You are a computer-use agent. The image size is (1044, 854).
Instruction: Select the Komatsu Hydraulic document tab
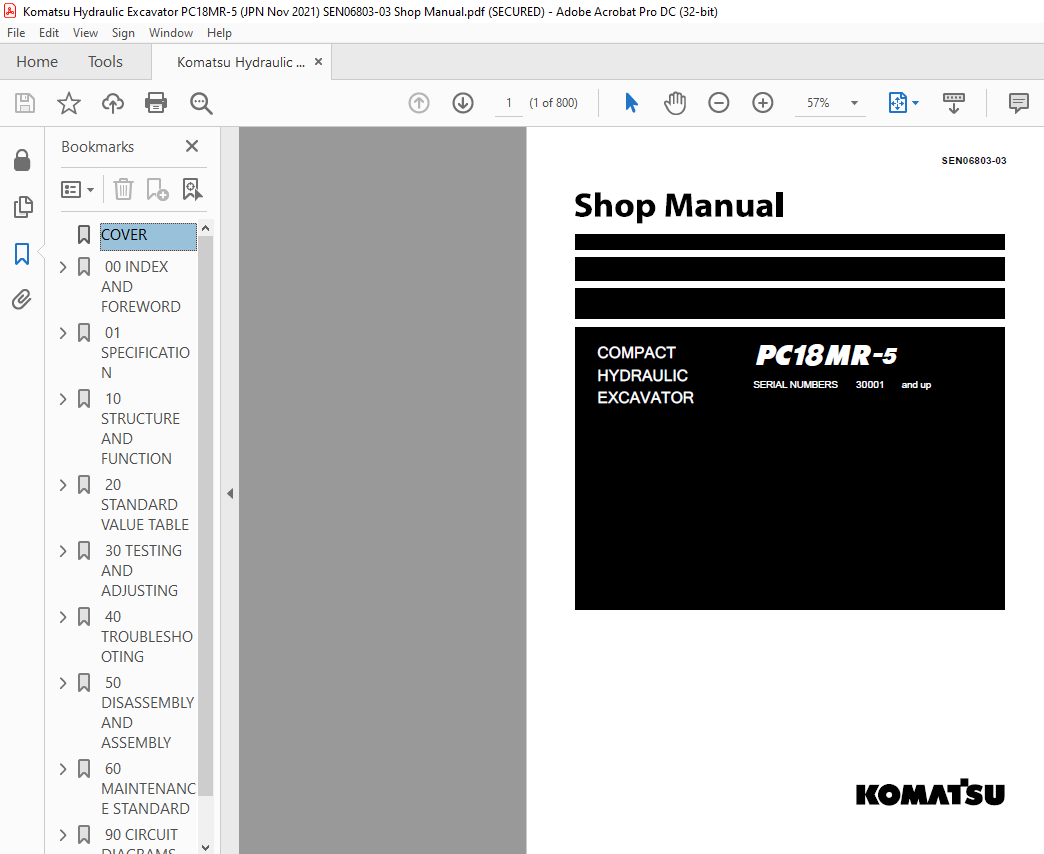pos(240,62)
